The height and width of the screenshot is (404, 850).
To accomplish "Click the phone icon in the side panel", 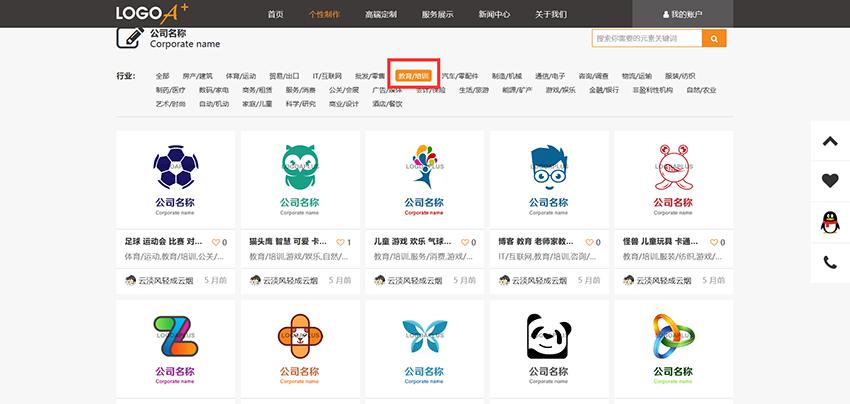I will [x=830, y=262].
